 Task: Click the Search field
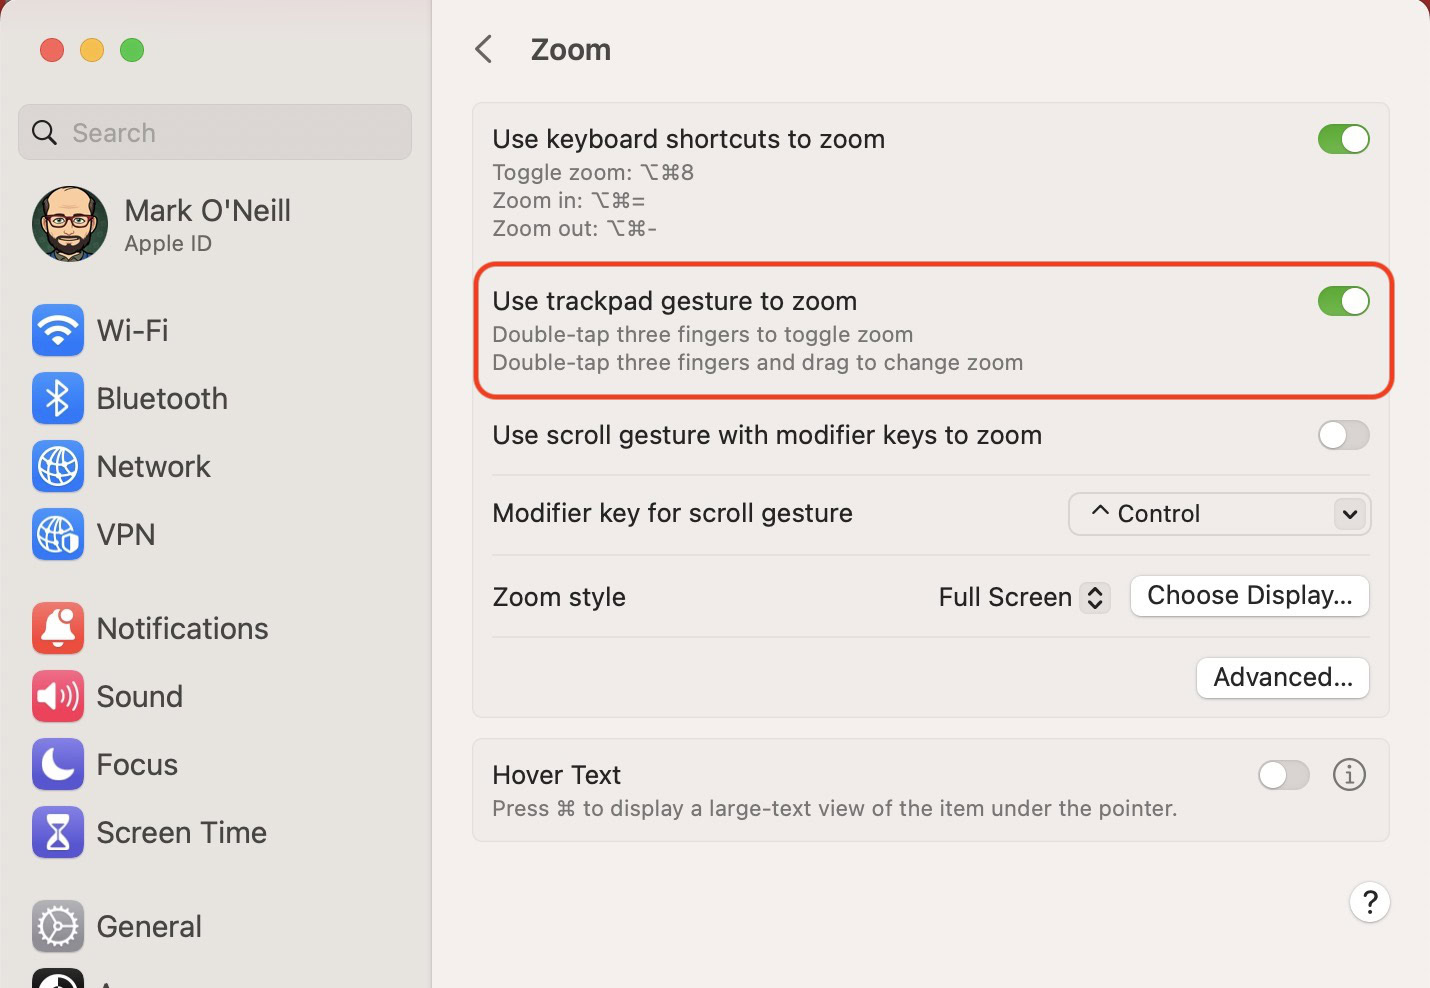click(215, 132)
